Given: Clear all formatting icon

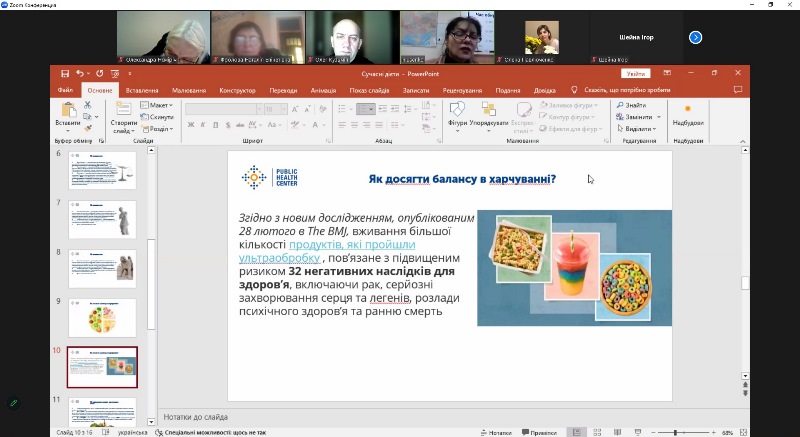Looking at the screenshot, I should pyautogui.click(x=322, y=109).
